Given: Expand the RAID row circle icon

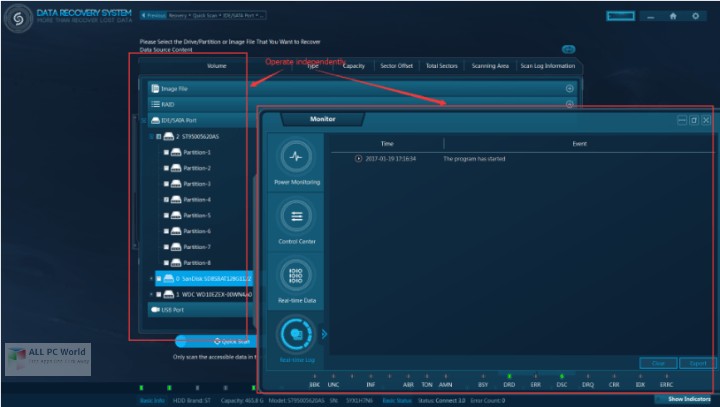Looking at the screenshot, I should point(569,104).
